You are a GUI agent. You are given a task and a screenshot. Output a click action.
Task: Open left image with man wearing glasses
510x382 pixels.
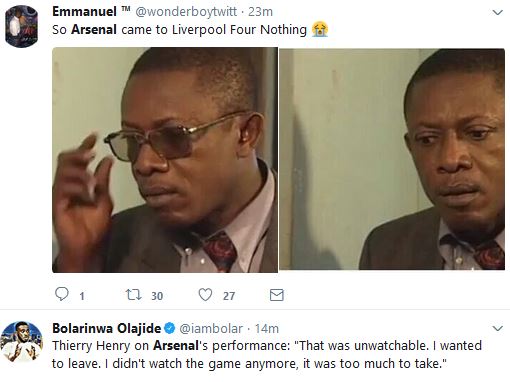[x=165, y=160]
